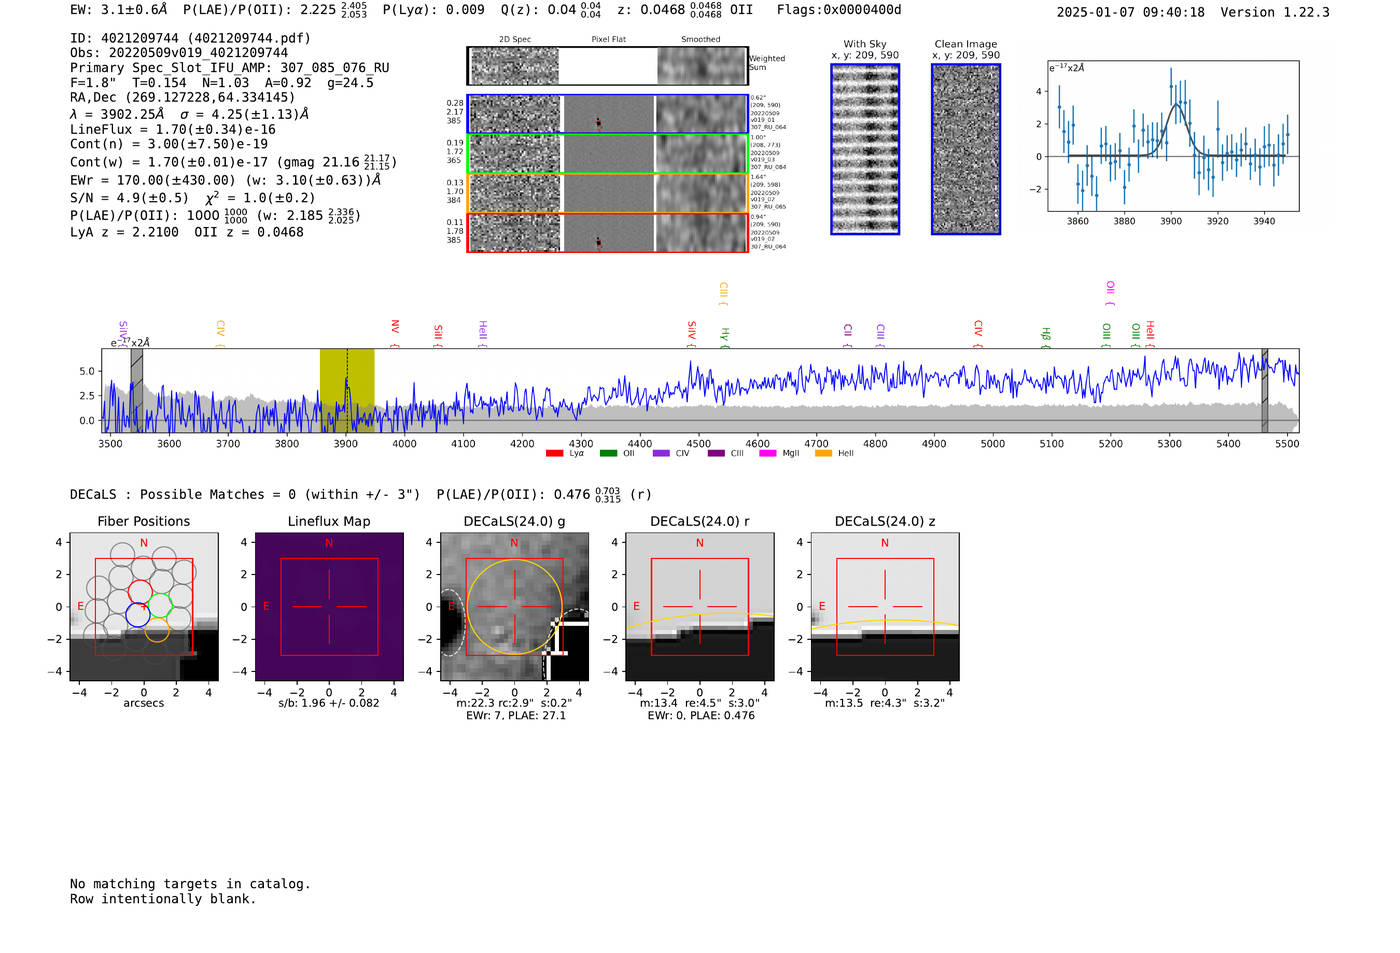Click the yellow highlighted band near 3900 Å
Screen dimensions: 1400x953
point(347,390)
